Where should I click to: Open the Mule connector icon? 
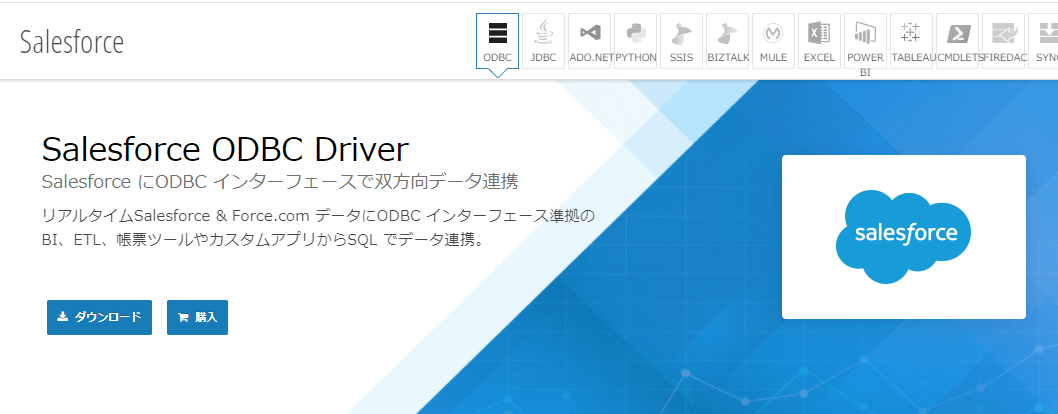click(x=773, y=41)
